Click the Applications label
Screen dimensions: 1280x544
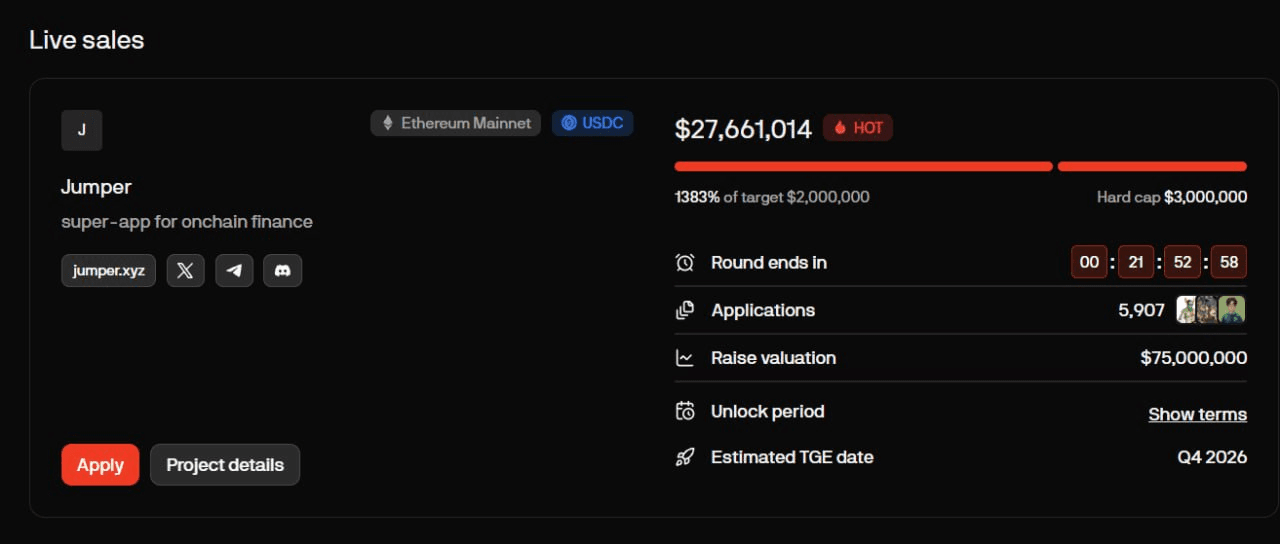(x=763, y=310)
